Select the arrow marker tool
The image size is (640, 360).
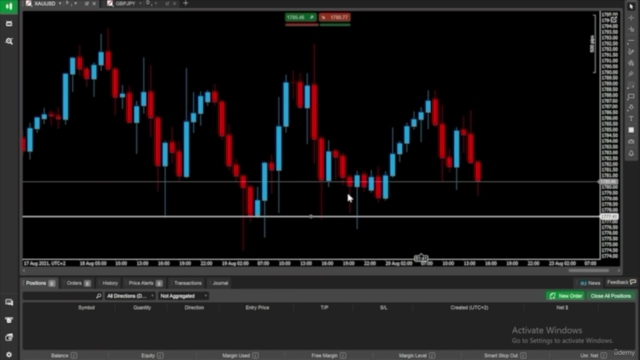point(631,107)
